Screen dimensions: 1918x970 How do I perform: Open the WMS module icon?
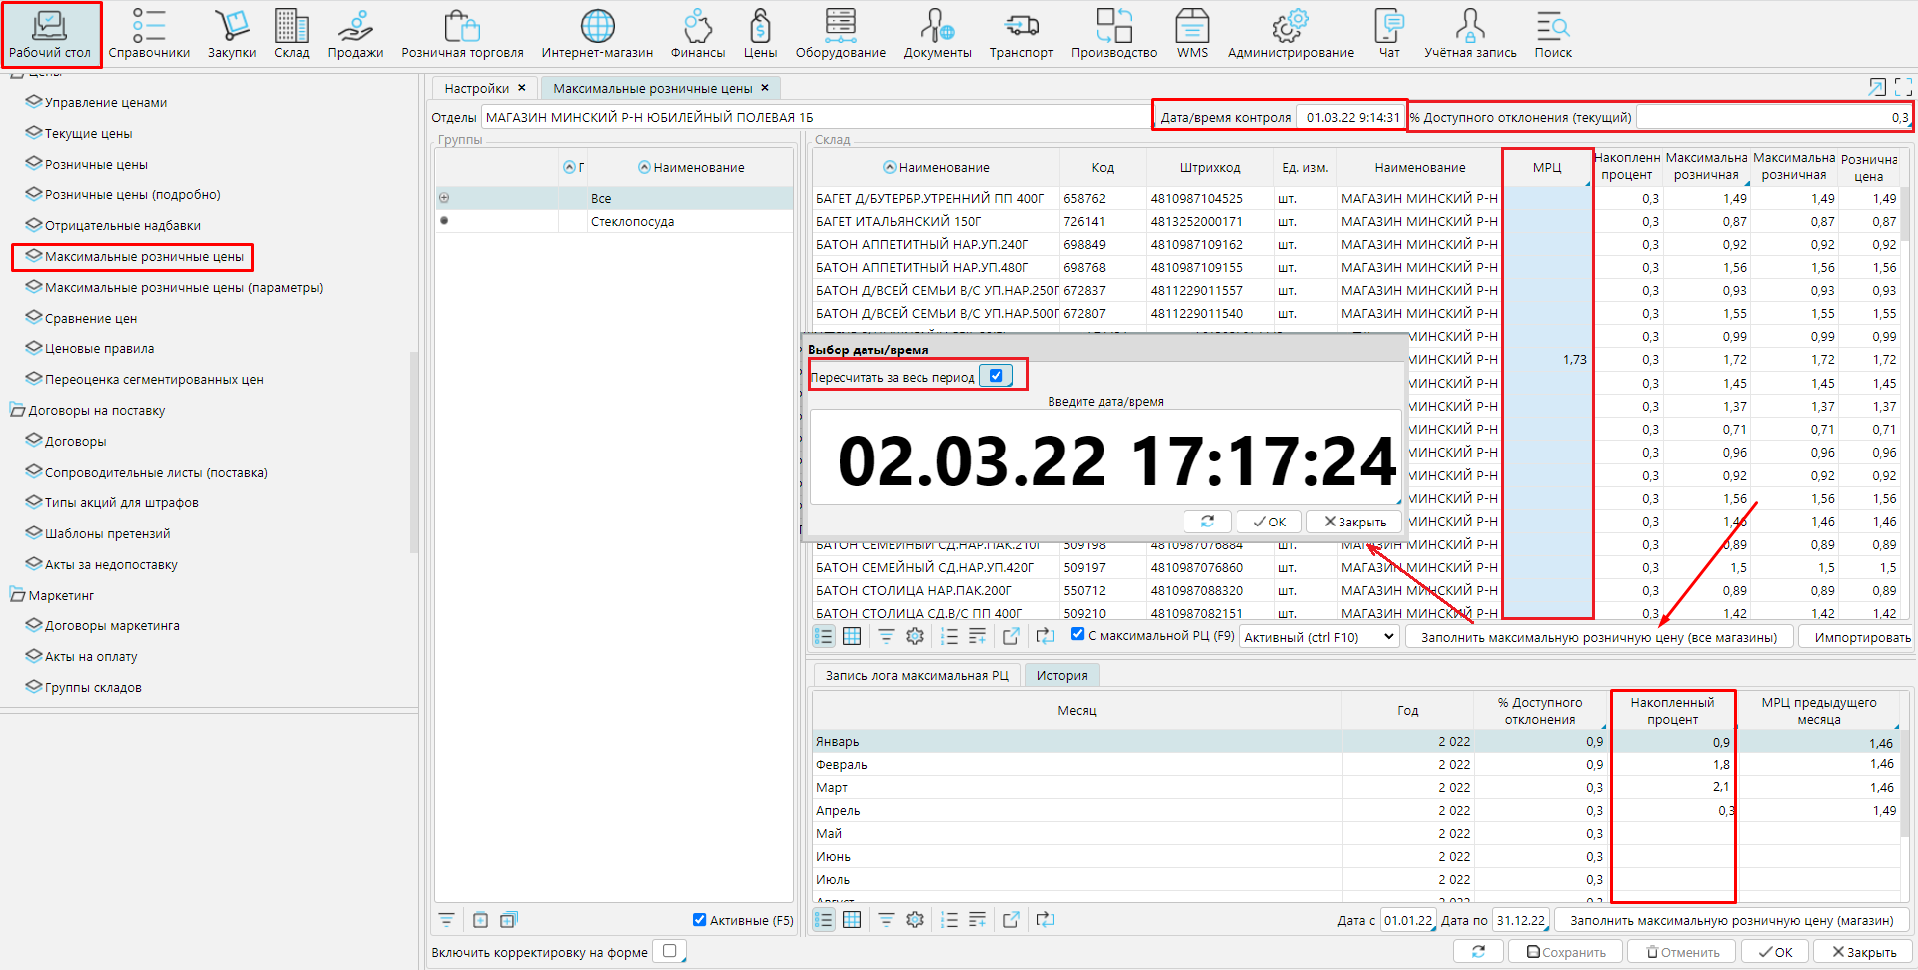(1192, 34)
